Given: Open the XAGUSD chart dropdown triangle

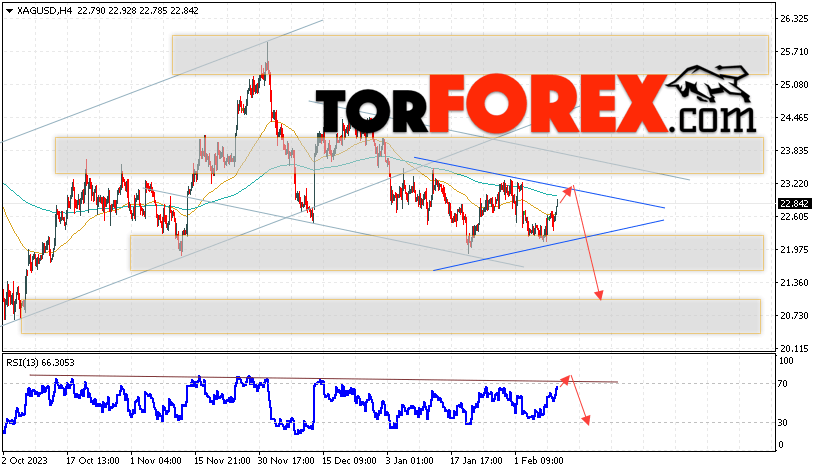Looking at the screenshot, I should tap(9, 11).
